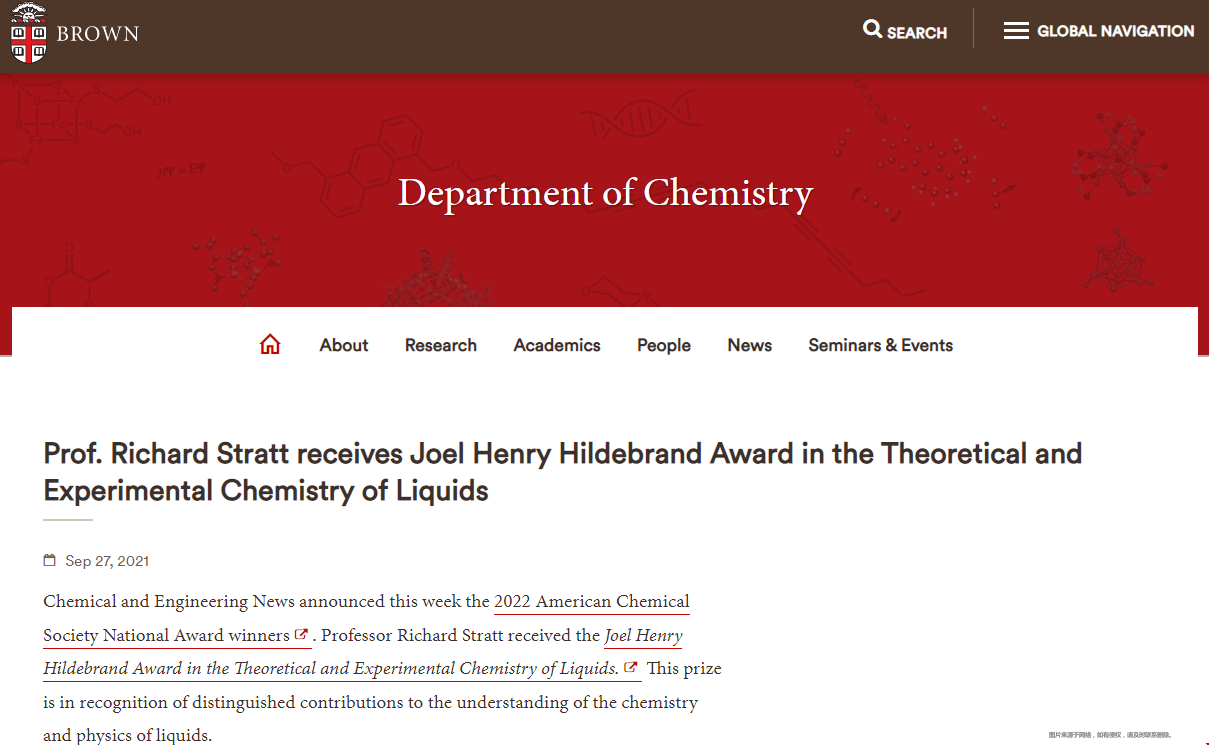The height and width of the screenshot is (745, 1209).
Task: Click the BROWN wordmark text
Action: tap(98, 34)
